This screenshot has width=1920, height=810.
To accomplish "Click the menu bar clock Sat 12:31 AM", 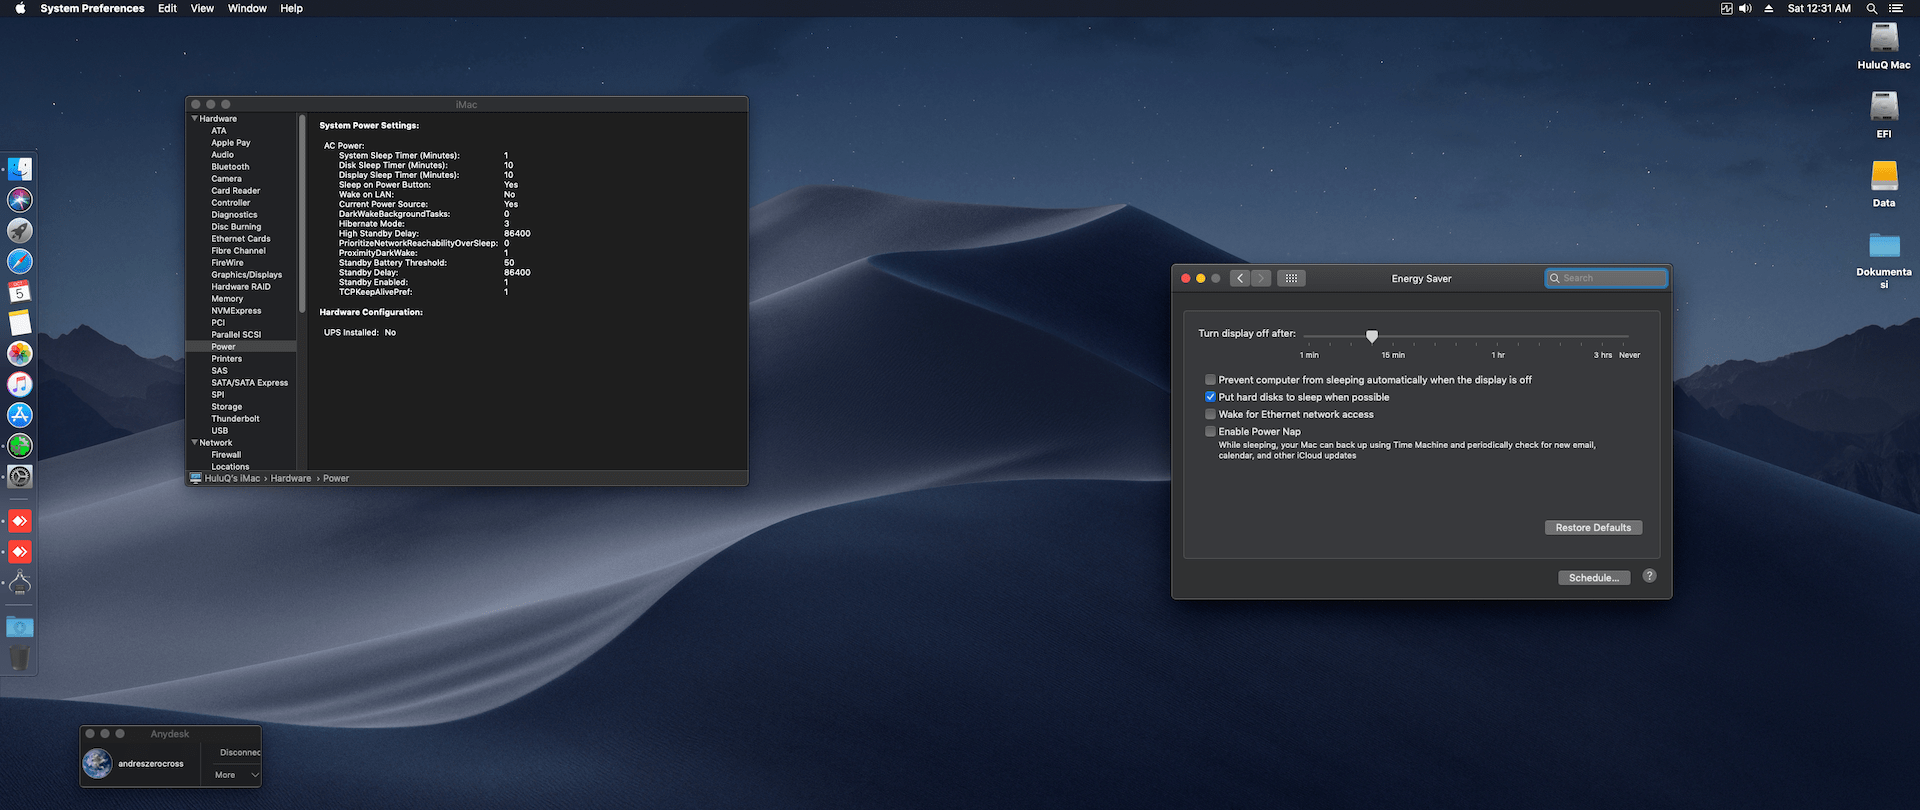I will 1819,8.
